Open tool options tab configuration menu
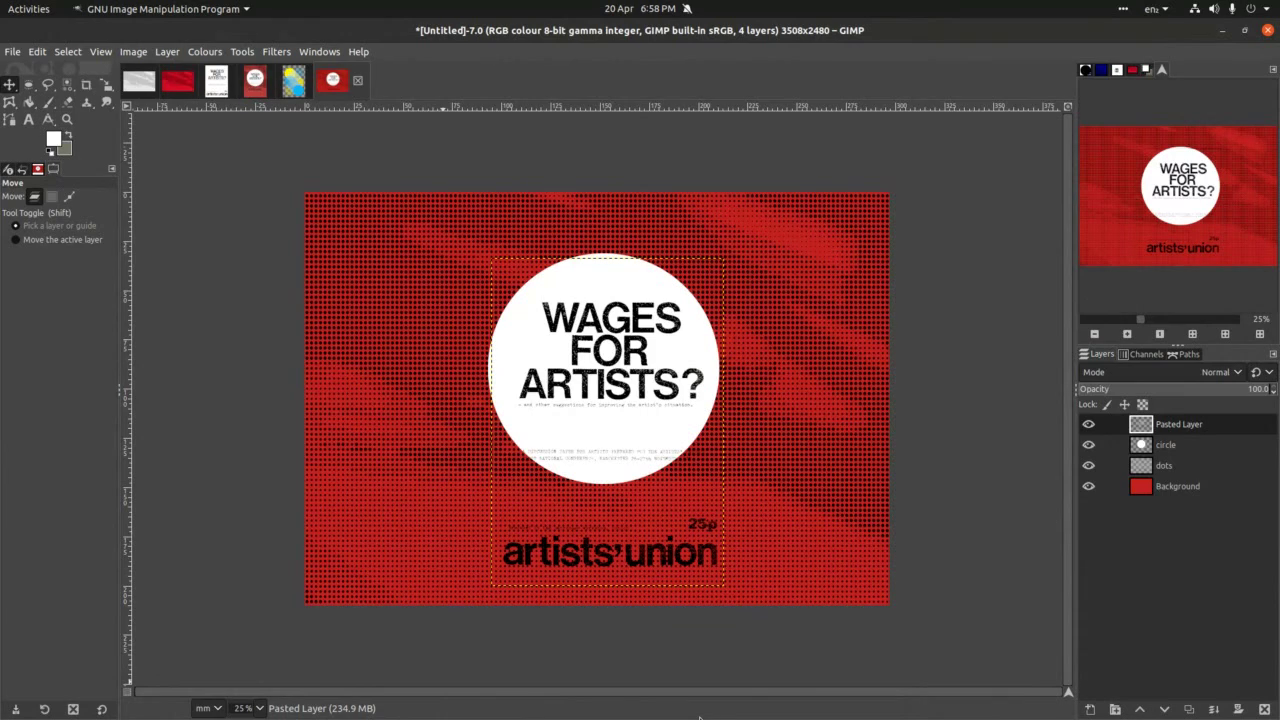Screen dimensions: 1280x720 pyautogui.click(x=112, y=168)
